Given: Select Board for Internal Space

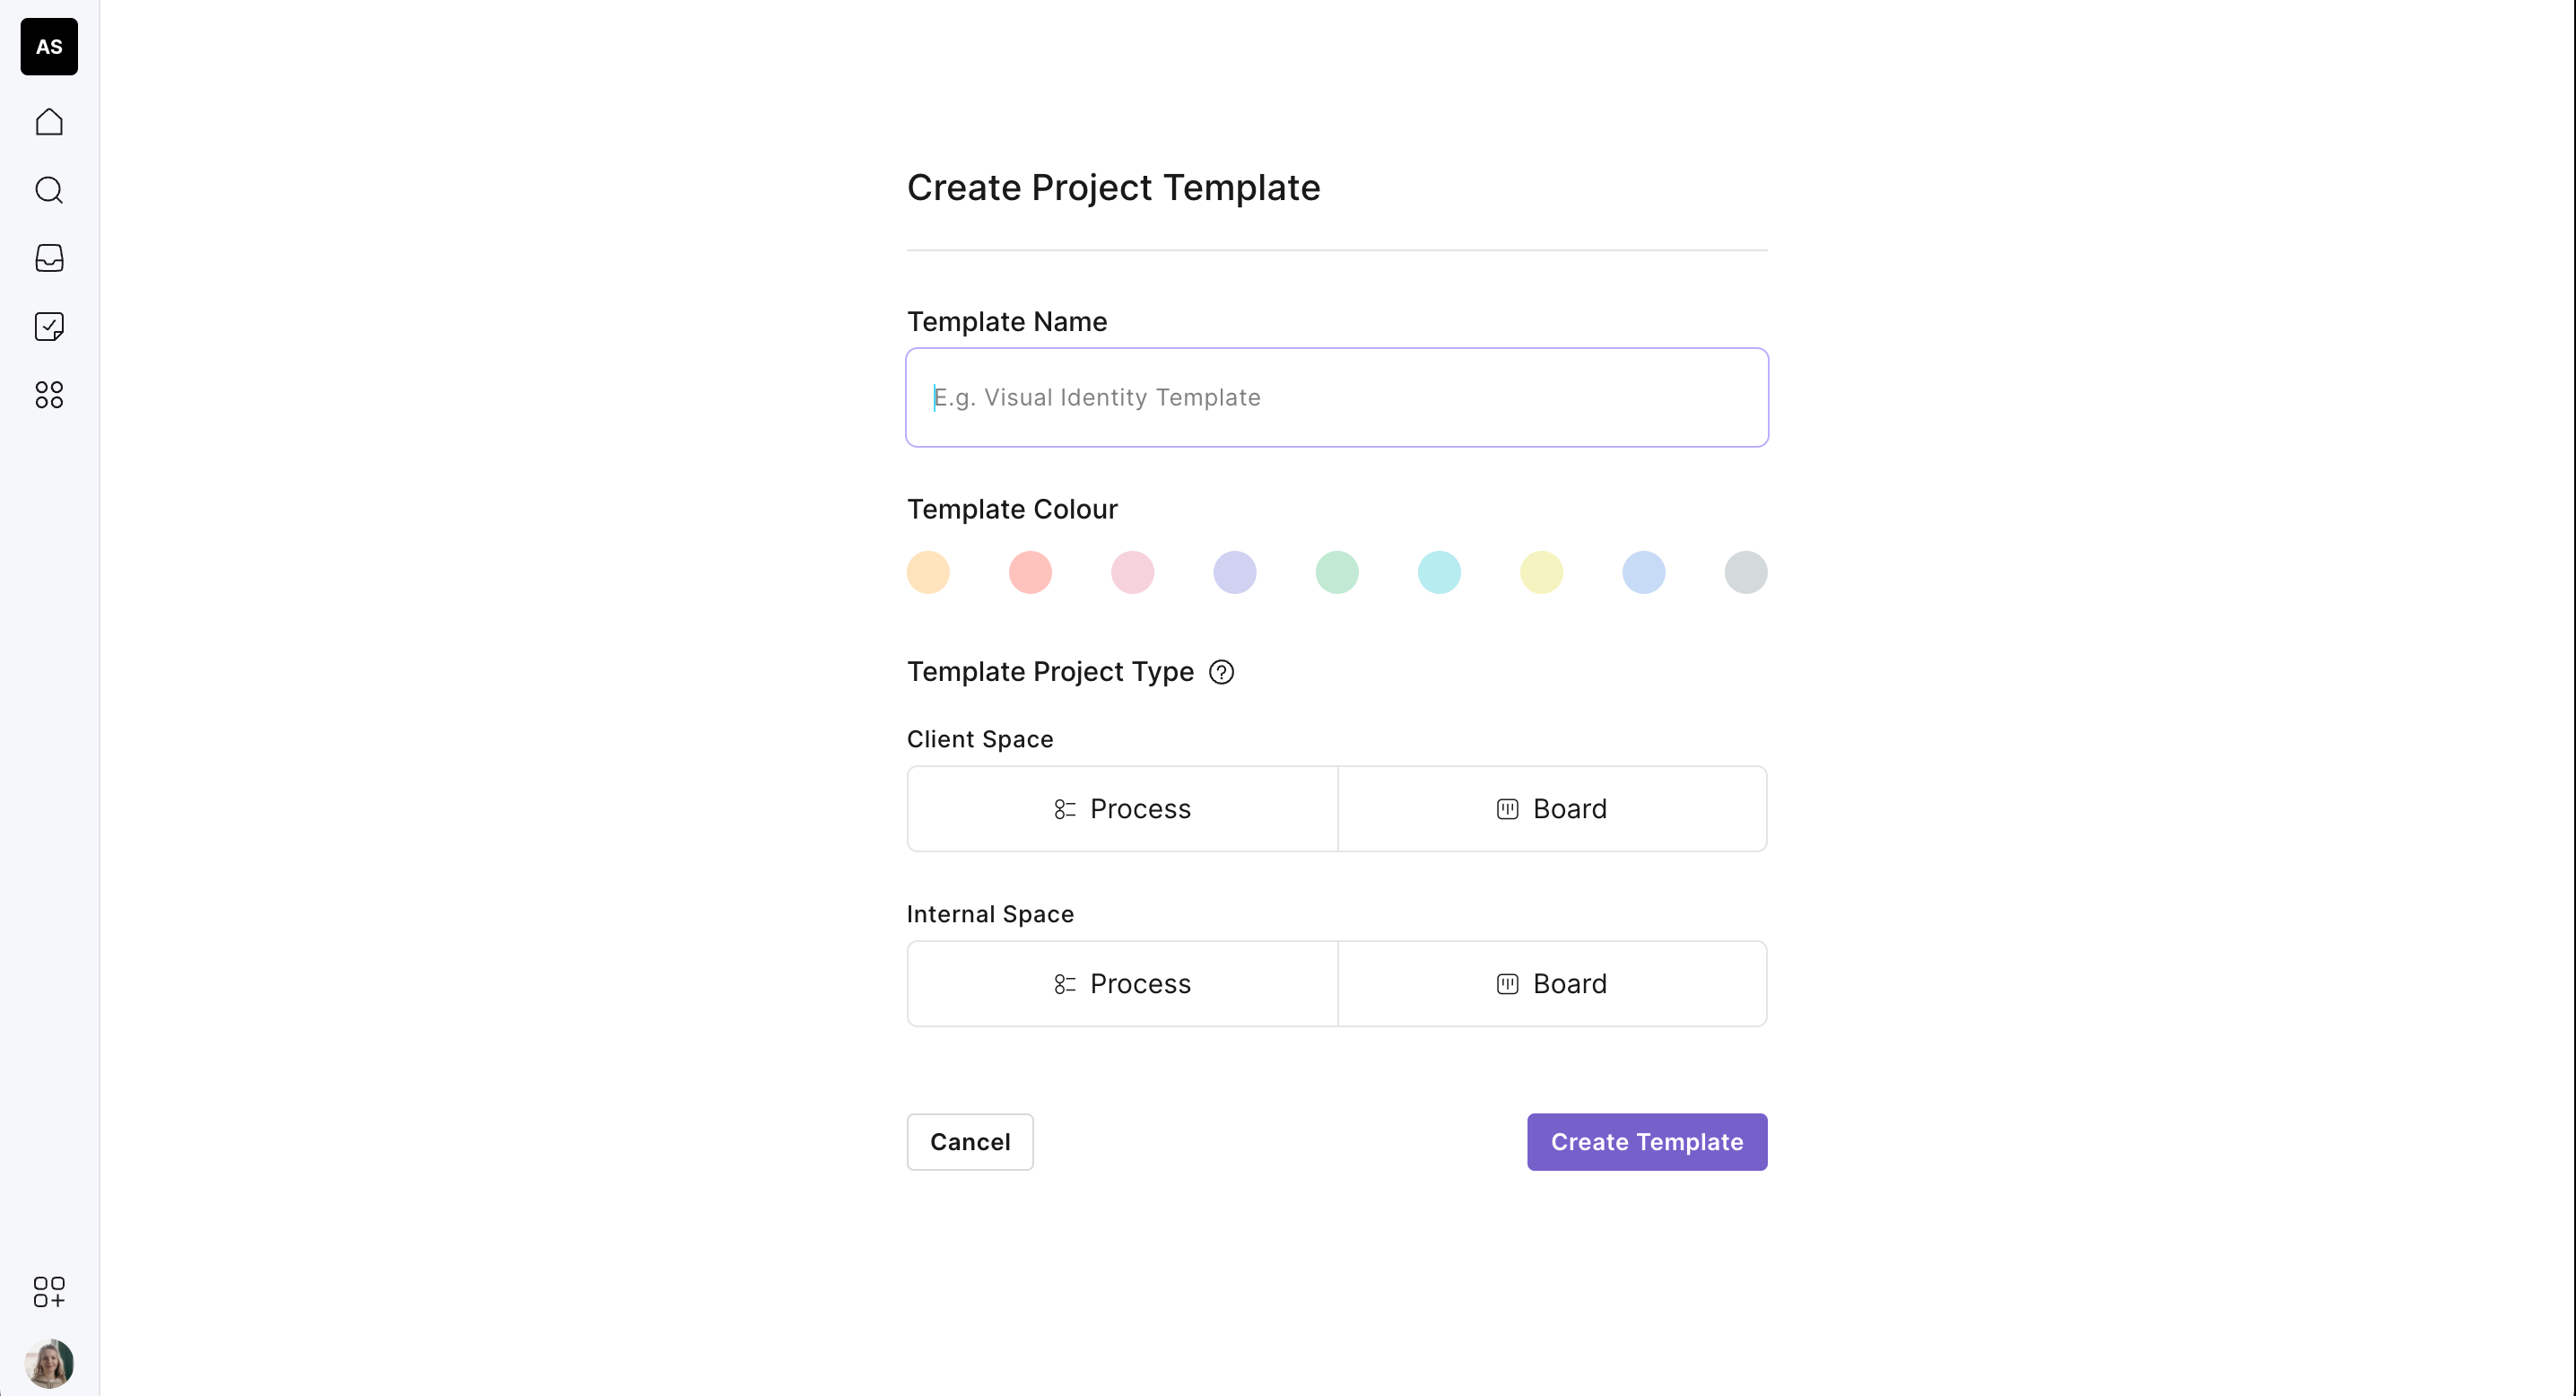Looking at the screenshot, I should point(1552,984).
